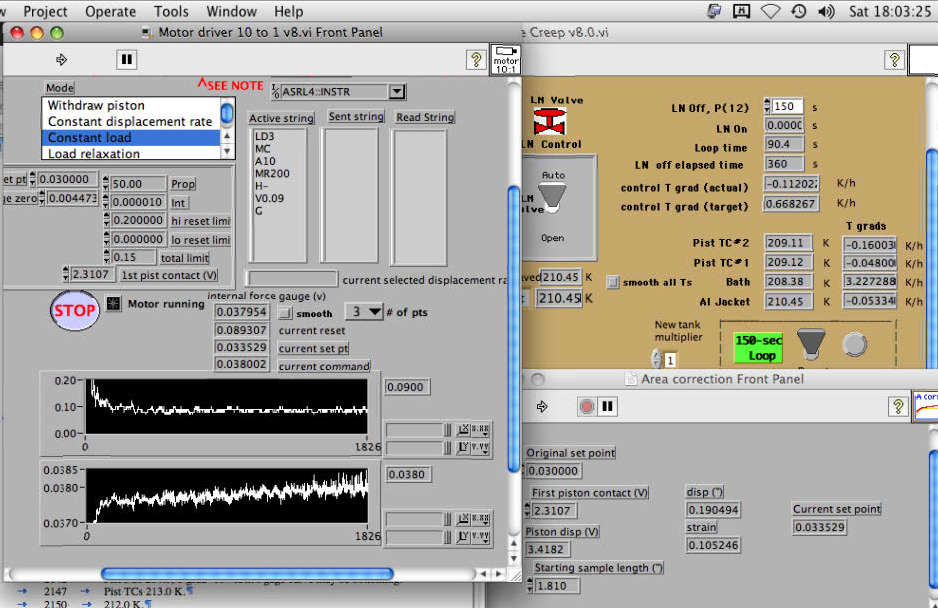The width and height of the screenshot is (938, 608).
Task: Click the Run arrow in Motor driver window
Action: [x=62, y=60]
